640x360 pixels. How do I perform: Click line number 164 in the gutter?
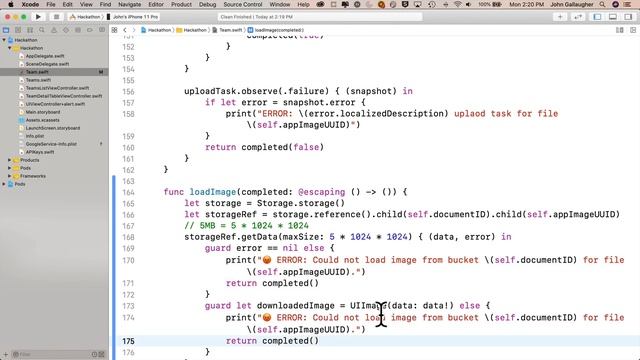pos(128,192)
